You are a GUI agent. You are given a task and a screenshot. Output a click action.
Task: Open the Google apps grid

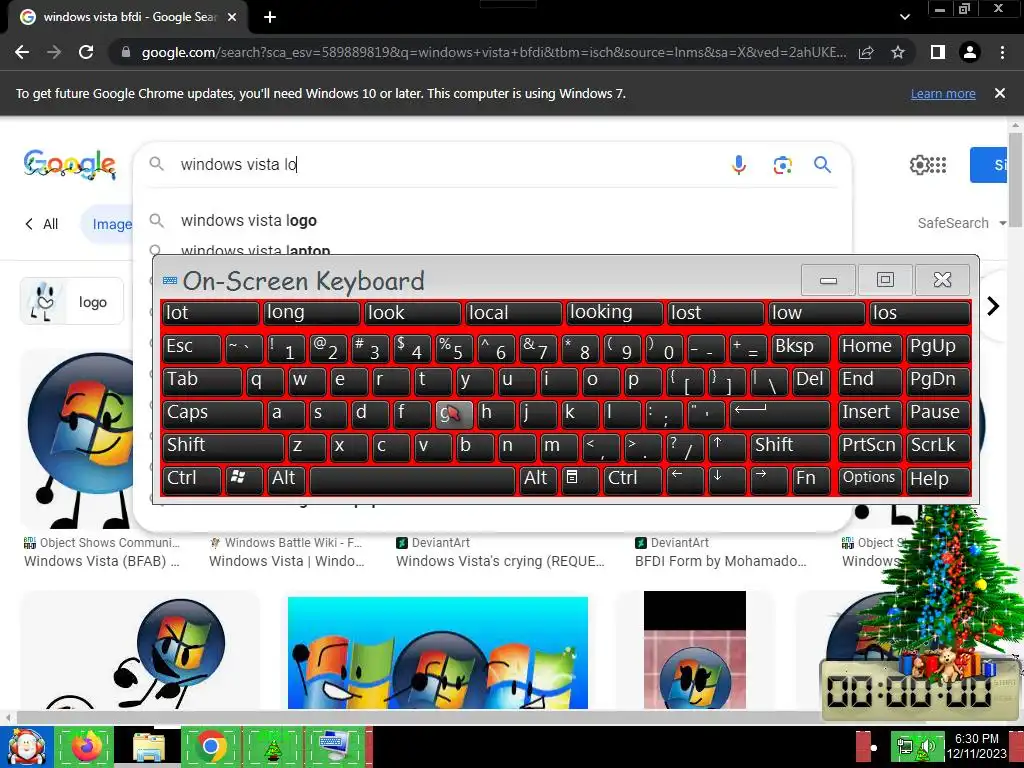[938, 165]
